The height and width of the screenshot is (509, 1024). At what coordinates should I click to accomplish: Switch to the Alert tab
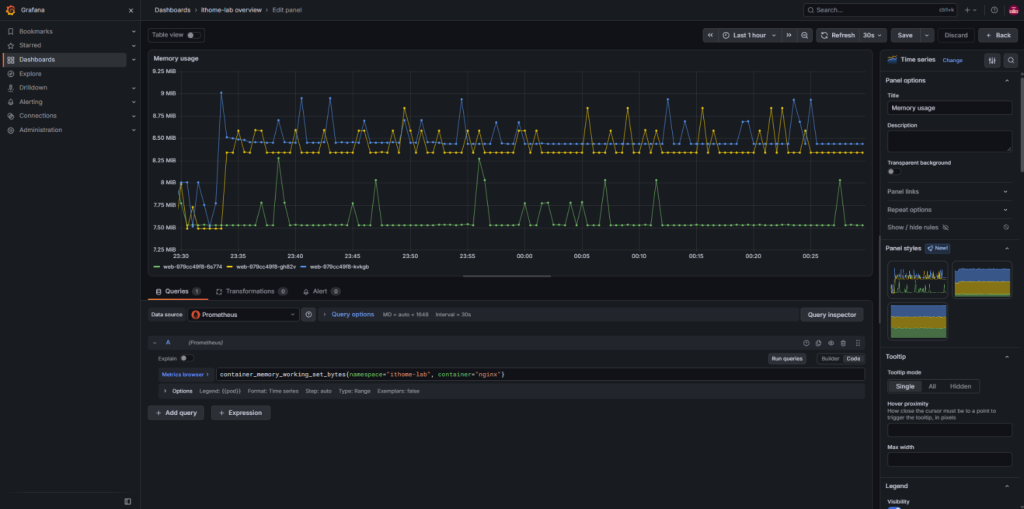tap(321, 291)
